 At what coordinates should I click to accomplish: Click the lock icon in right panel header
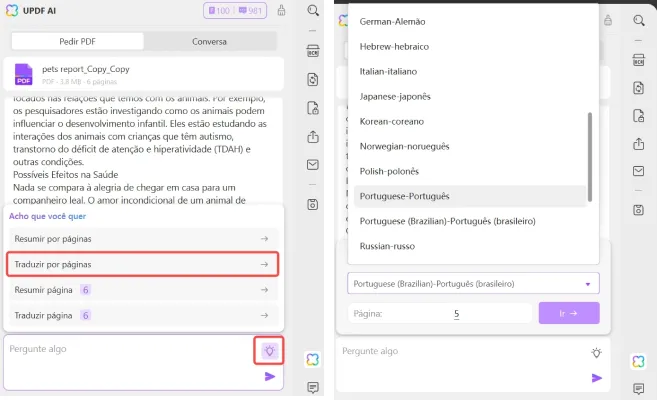pyautogui.click(x=608, y=20)
